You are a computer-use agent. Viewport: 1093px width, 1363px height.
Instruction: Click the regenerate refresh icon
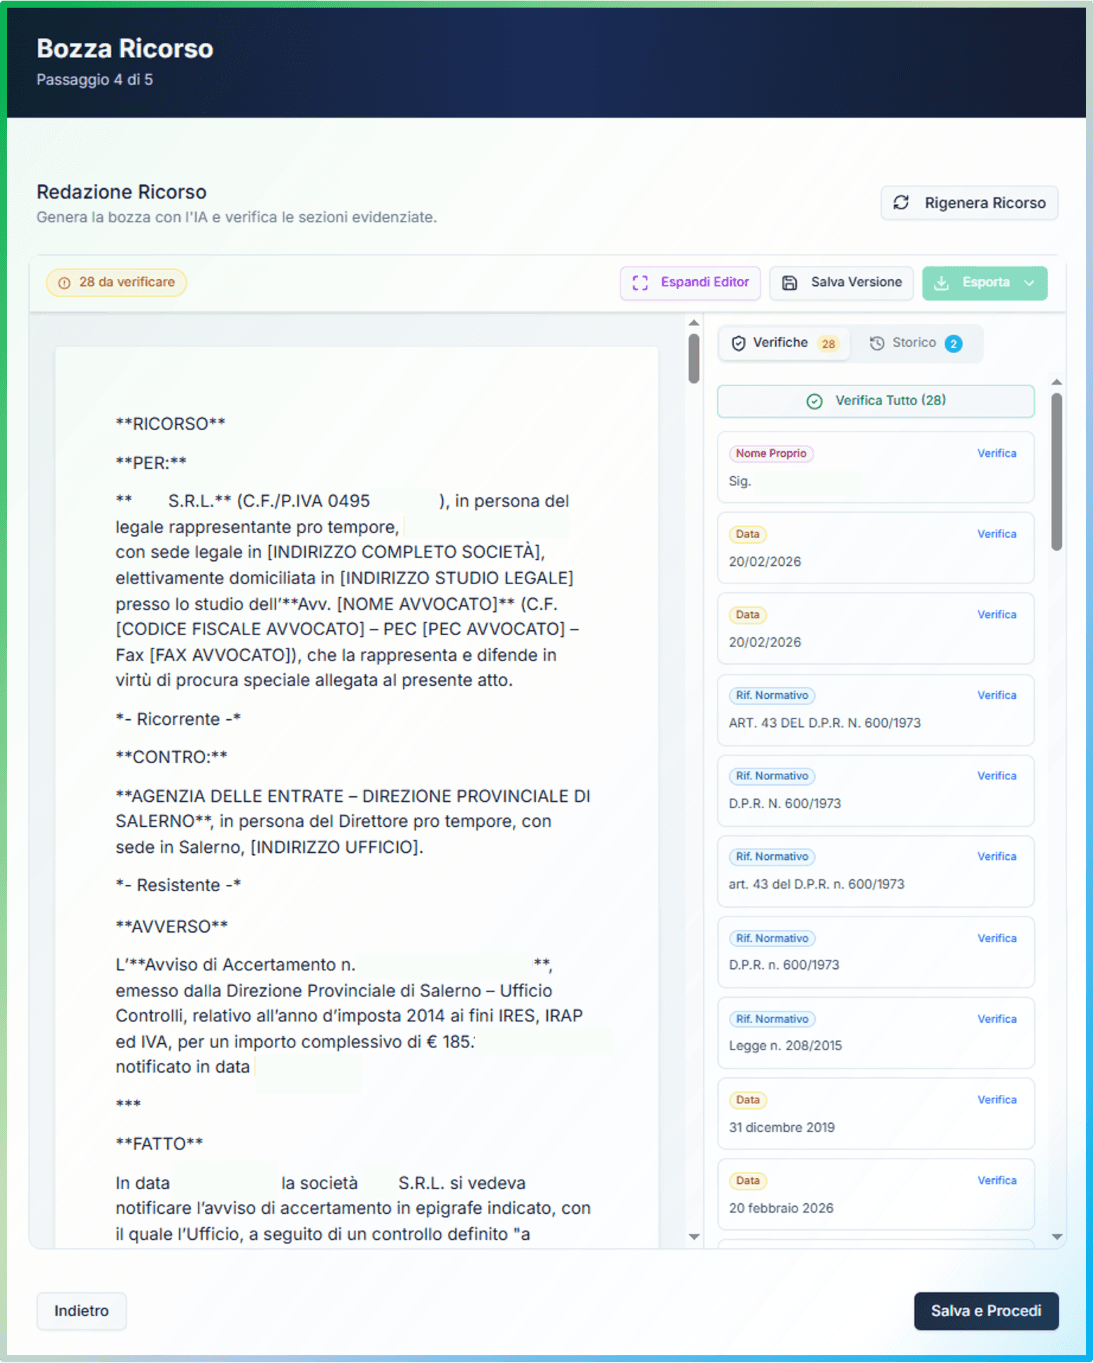pyautogui.click(x=901, y=203)
